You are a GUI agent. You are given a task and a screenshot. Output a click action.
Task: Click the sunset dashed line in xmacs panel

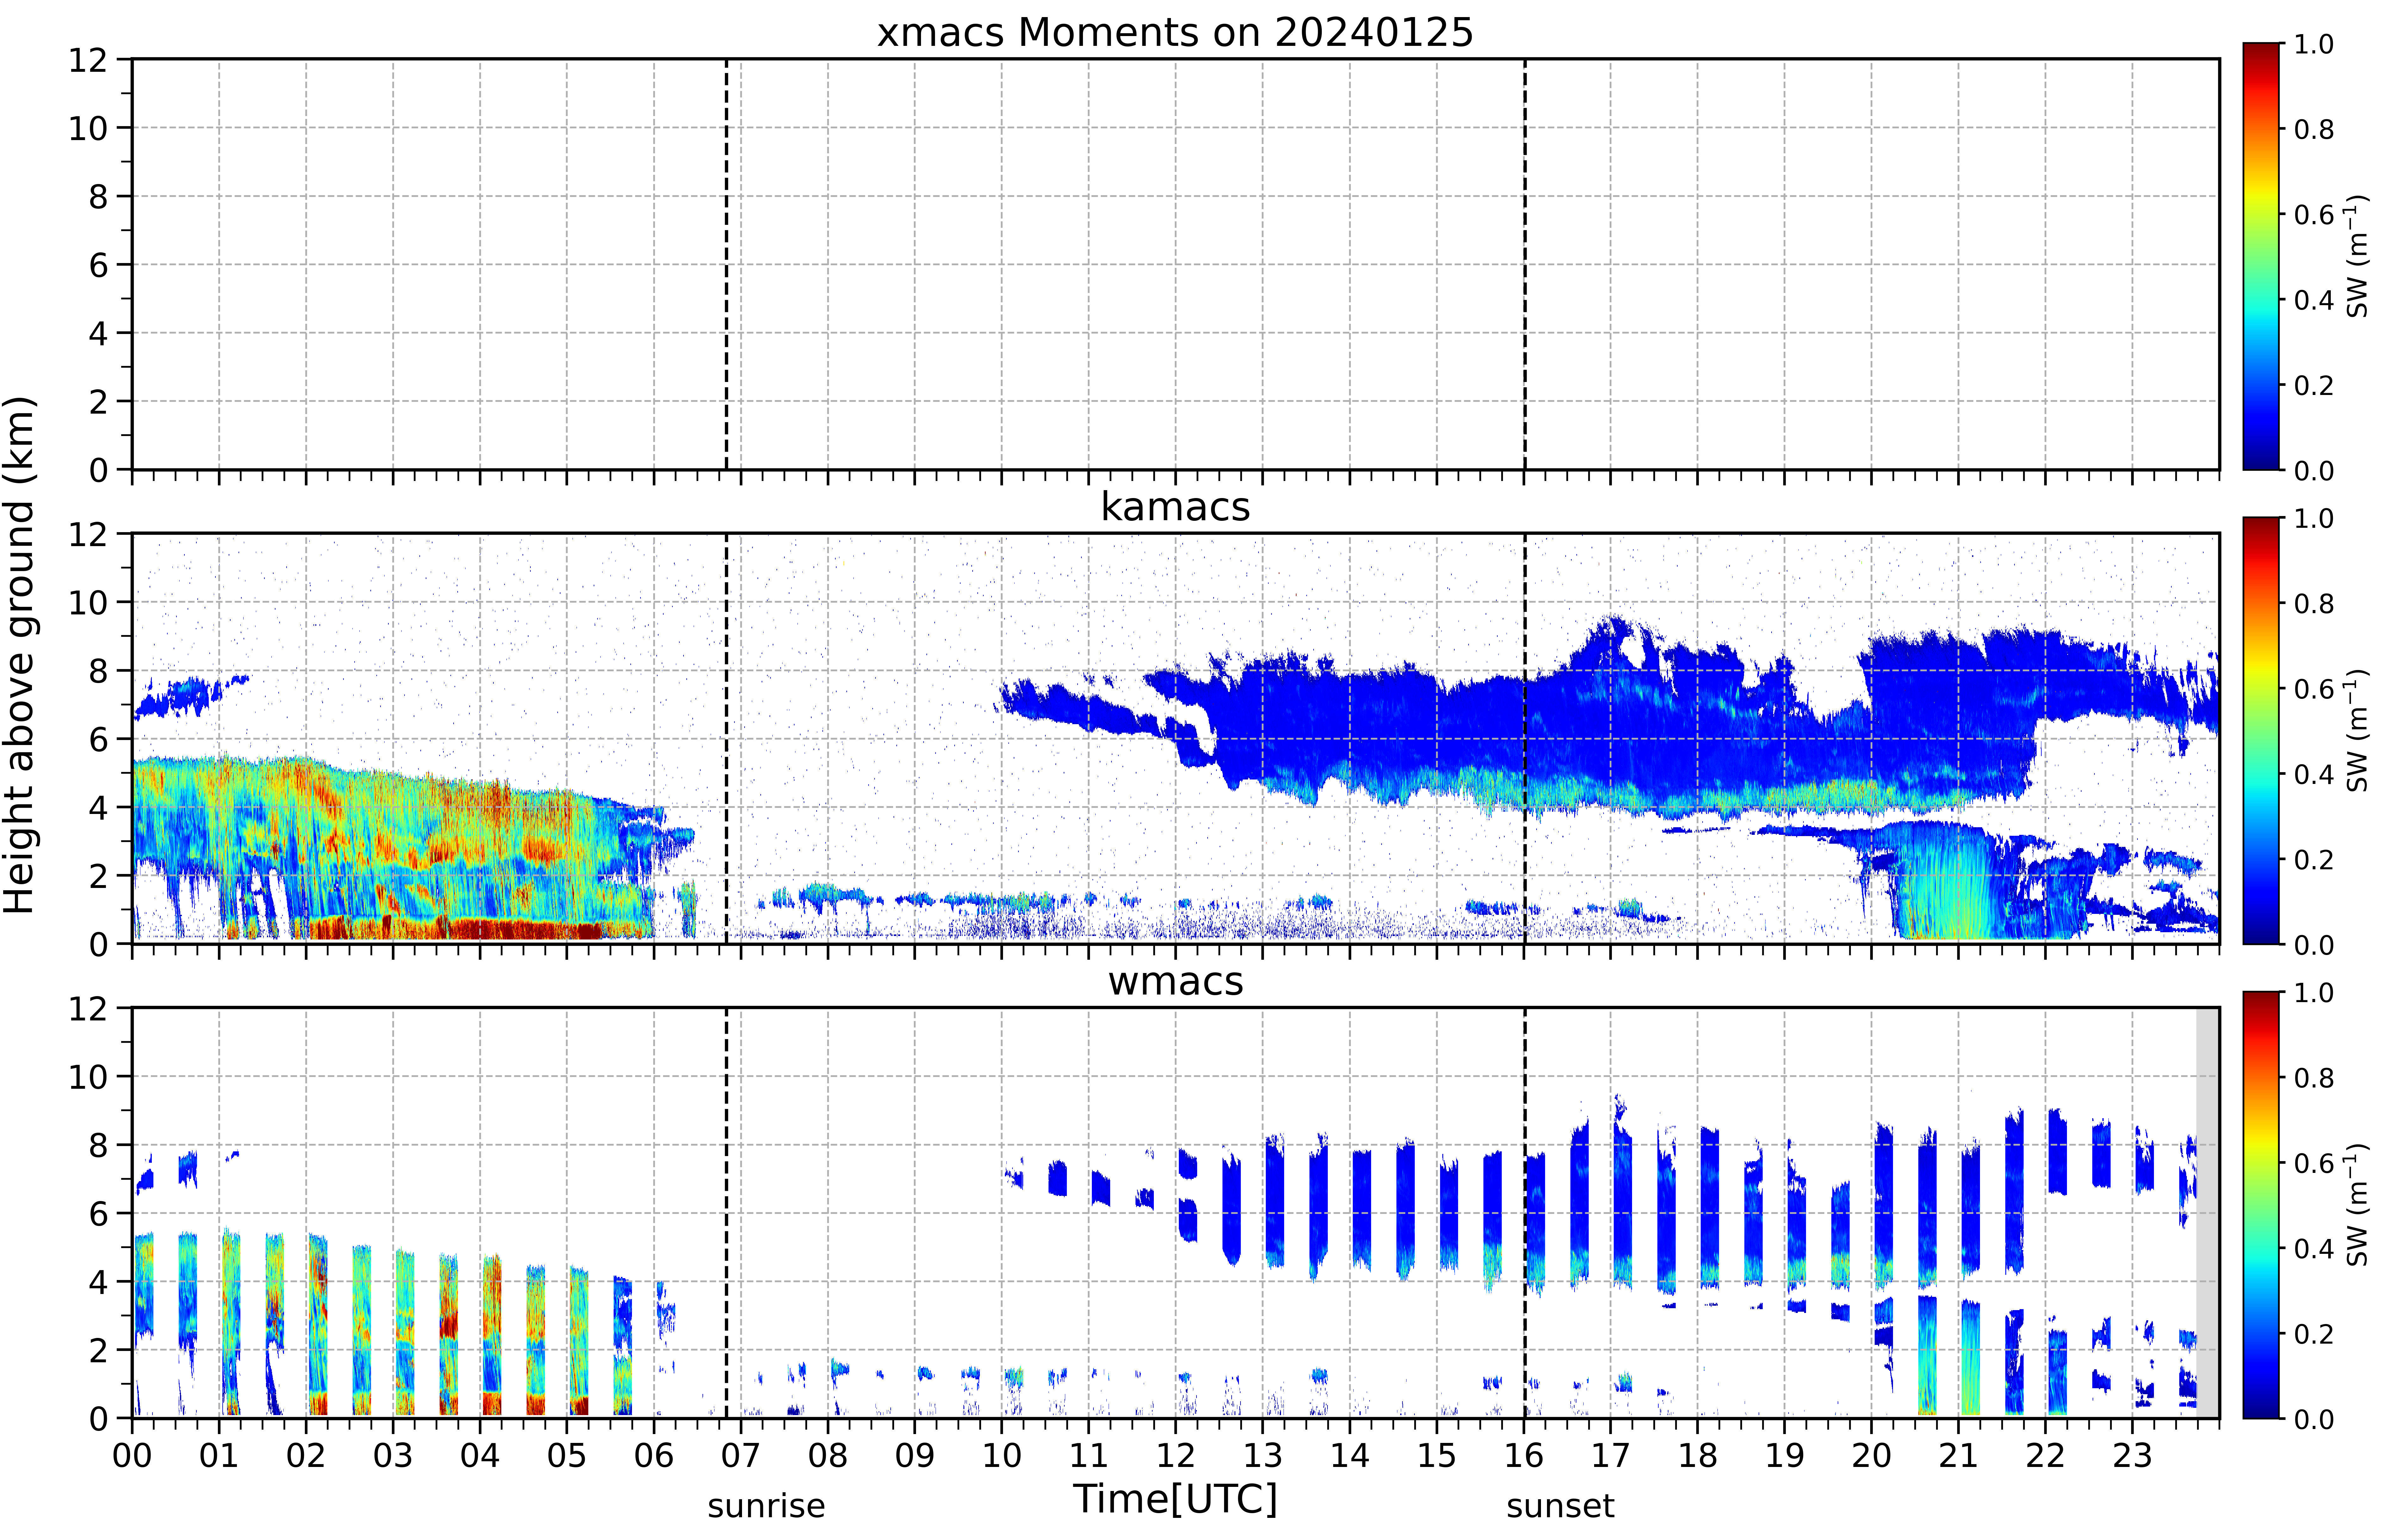tap(1525, 264)
